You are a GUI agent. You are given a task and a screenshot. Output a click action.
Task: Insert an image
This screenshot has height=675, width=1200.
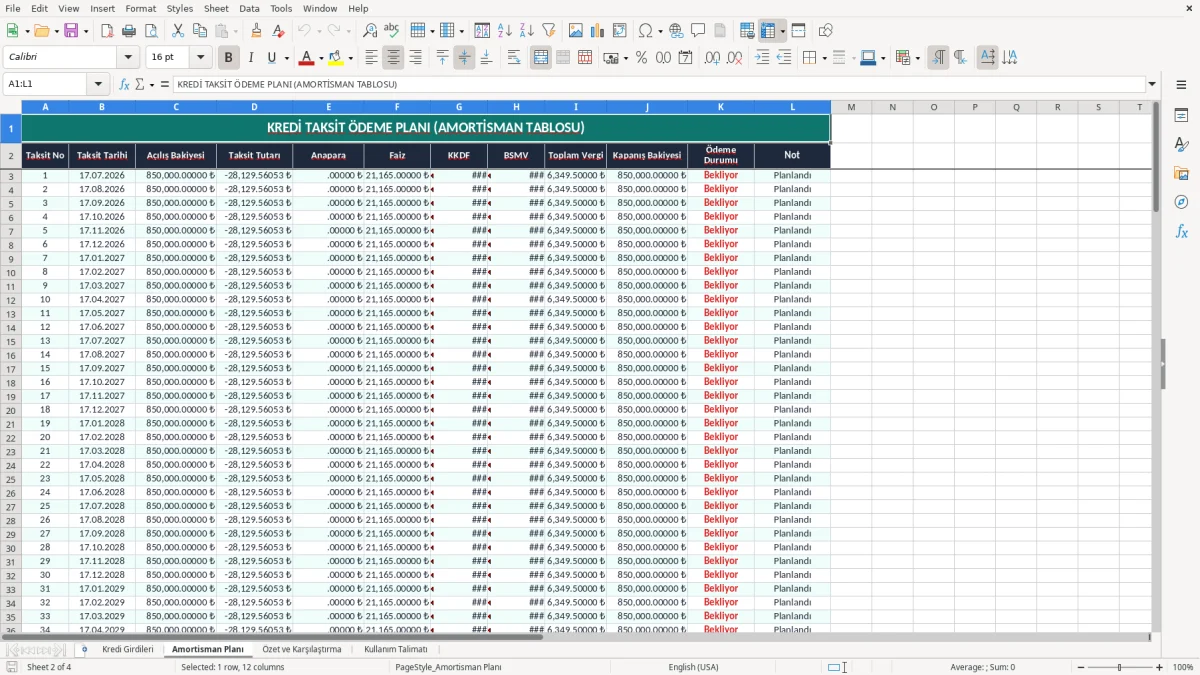(576, 31)
